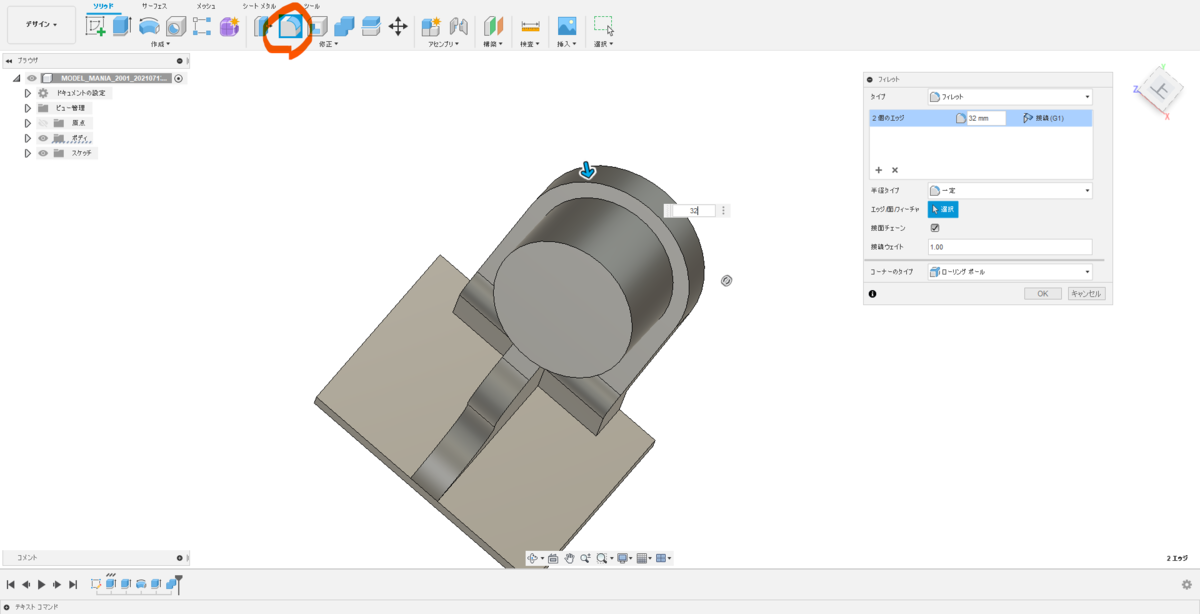Open the コーナーのタイプ dropdown
The image size is (1200, 614).
pos(1009,272)
